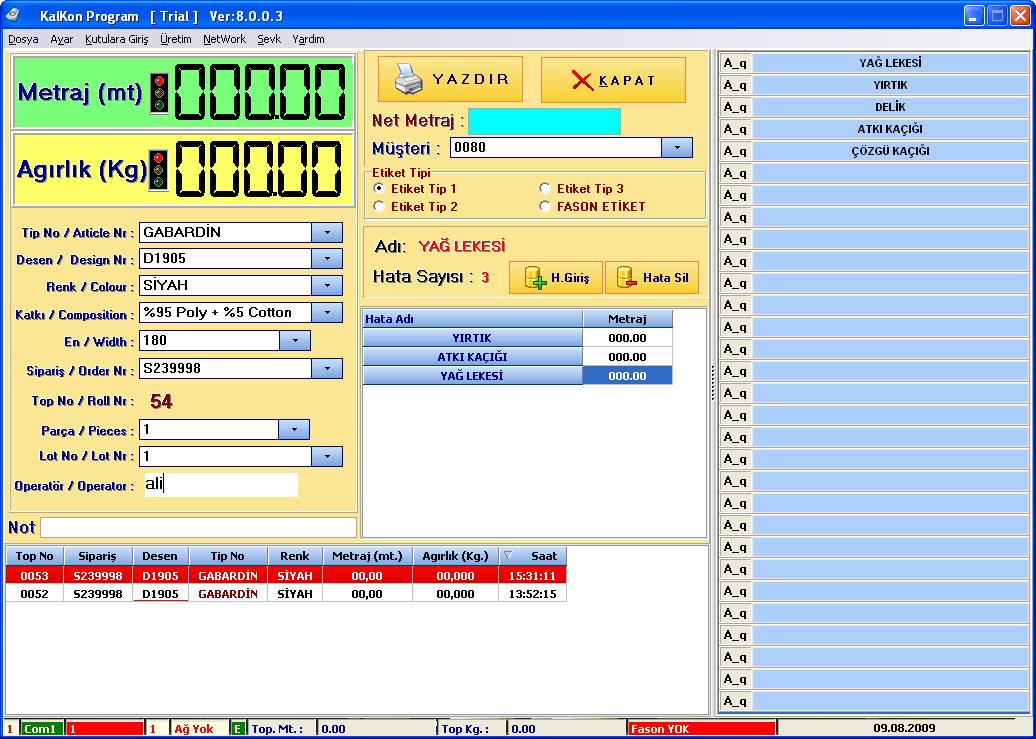Click the A_q tag next to YIRTIK
The image size is (1036, 739).
coord(735,85)
